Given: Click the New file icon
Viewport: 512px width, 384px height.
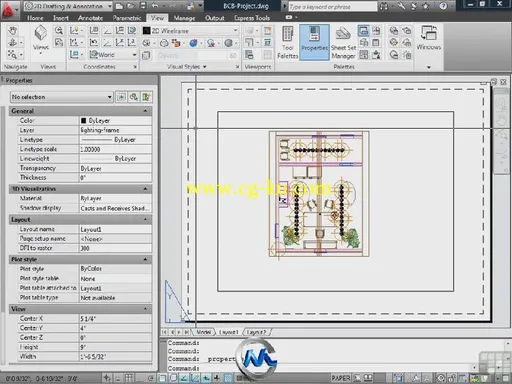Looking at the screenshot, I should point(119,6).
